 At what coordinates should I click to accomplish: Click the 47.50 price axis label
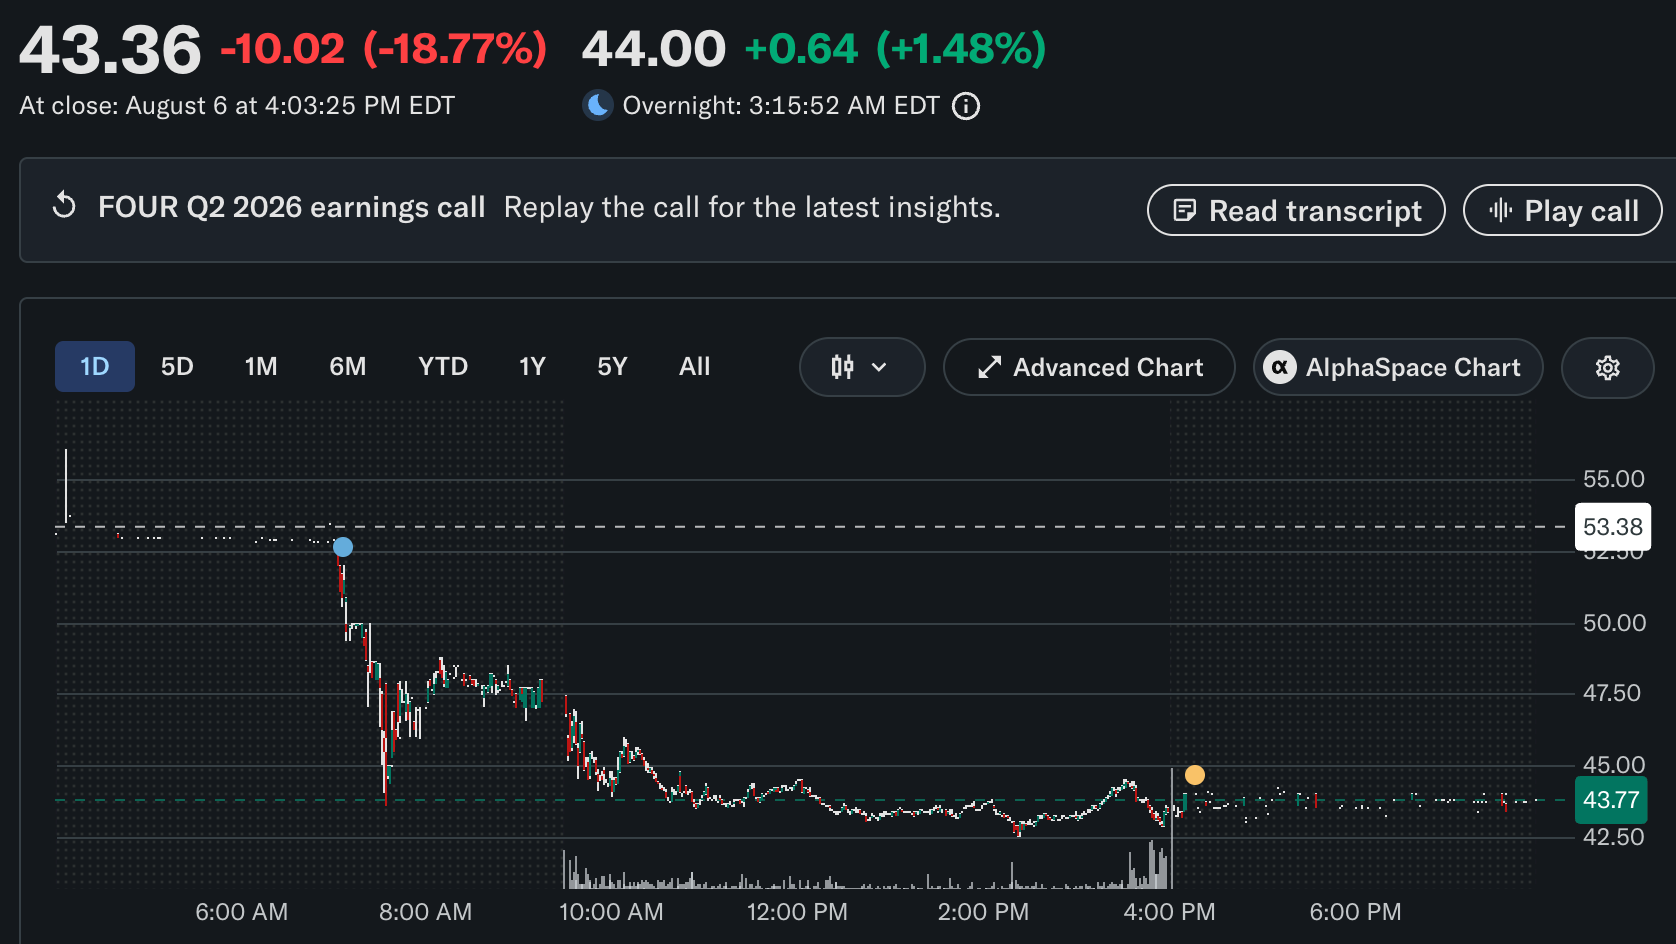1612,693
